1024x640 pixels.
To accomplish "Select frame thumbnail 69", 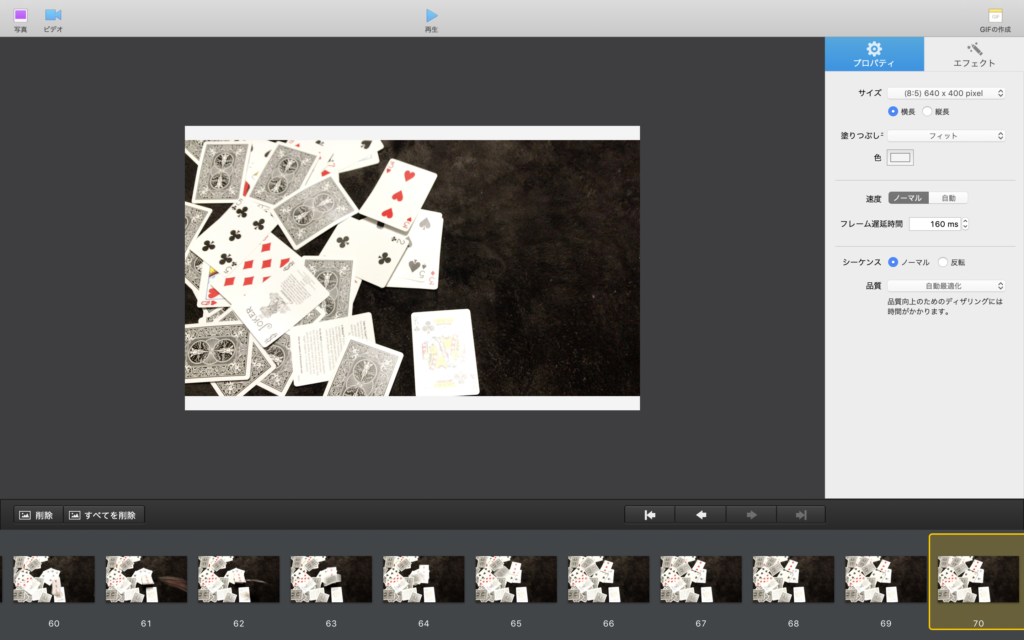I will tap(886, 579).
